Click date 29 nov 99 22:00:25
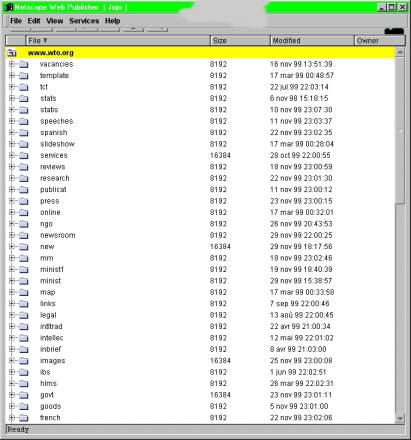This screenshot has width=411, height=440. (x=301, y=235)
